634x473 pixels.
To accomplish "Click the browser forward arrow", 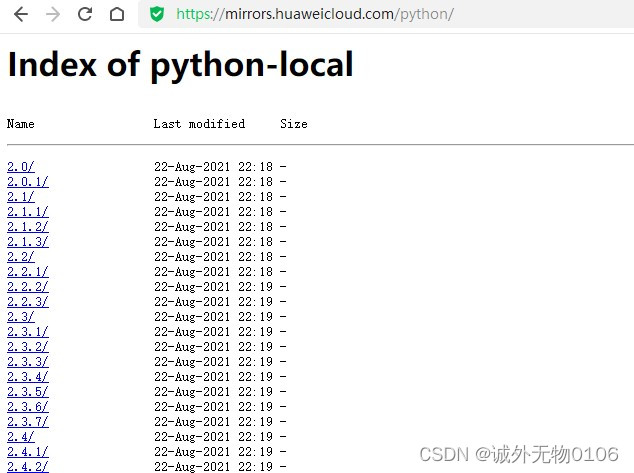I will click(x=53, y=15).
